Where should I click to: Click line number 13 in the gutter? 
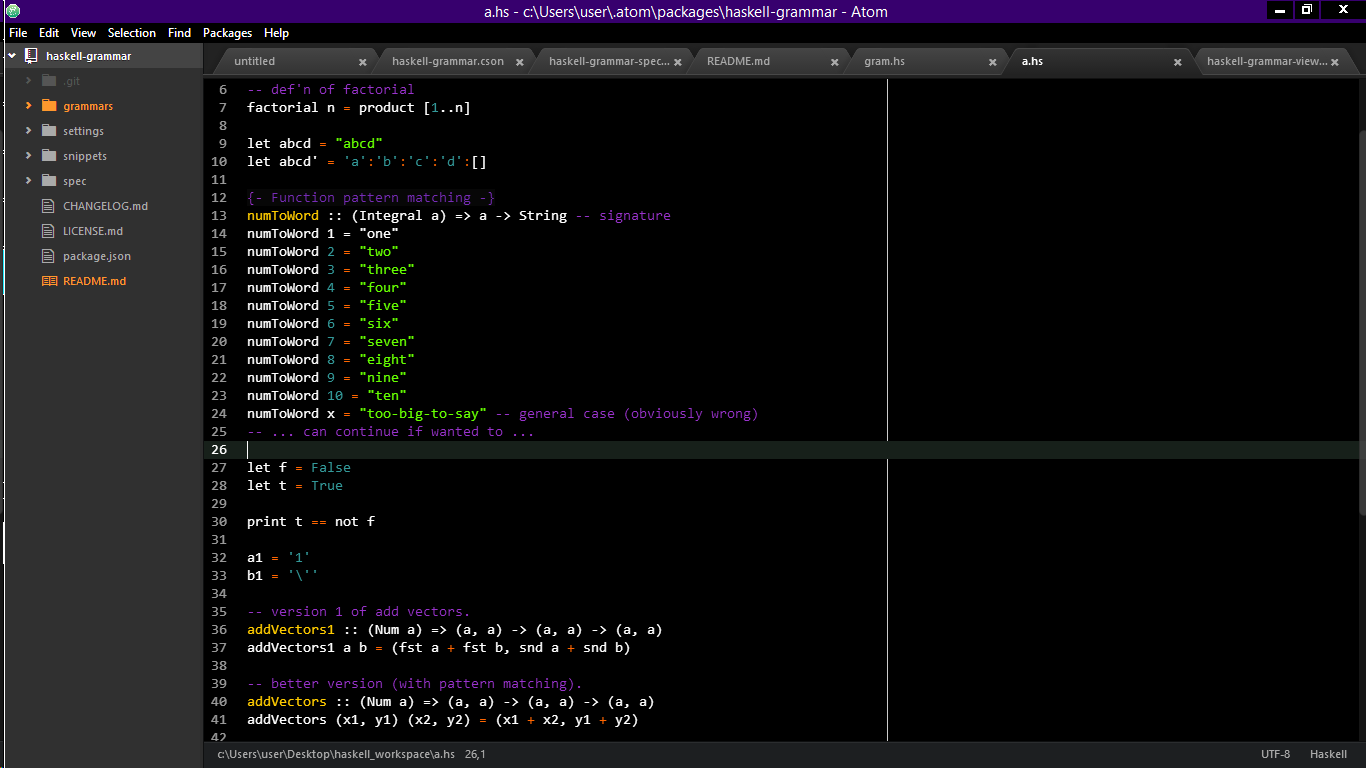220,215
